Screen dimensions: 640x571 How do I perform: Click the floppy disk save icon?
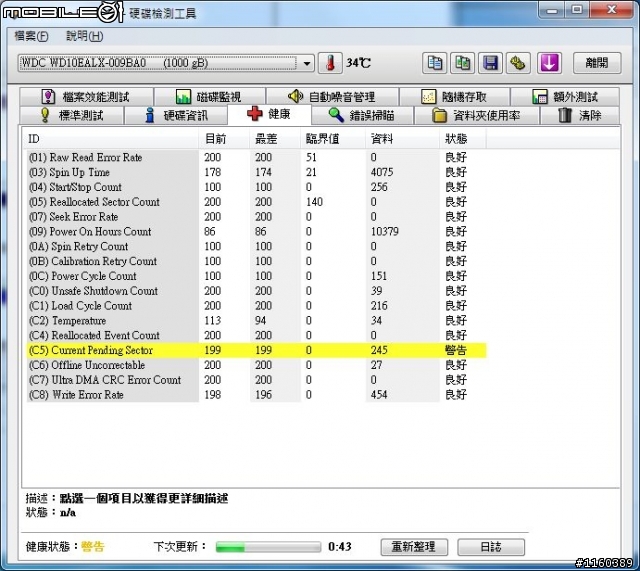[x=490, y=63]
